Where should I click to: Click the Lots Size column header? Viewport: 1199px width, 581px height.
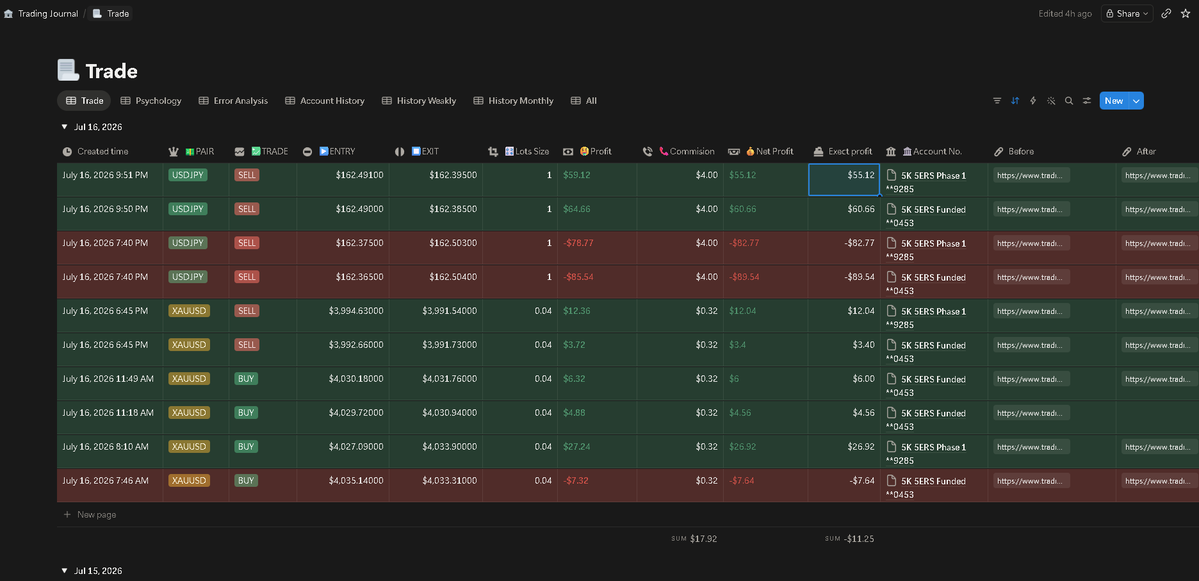[x=520, y=151]
